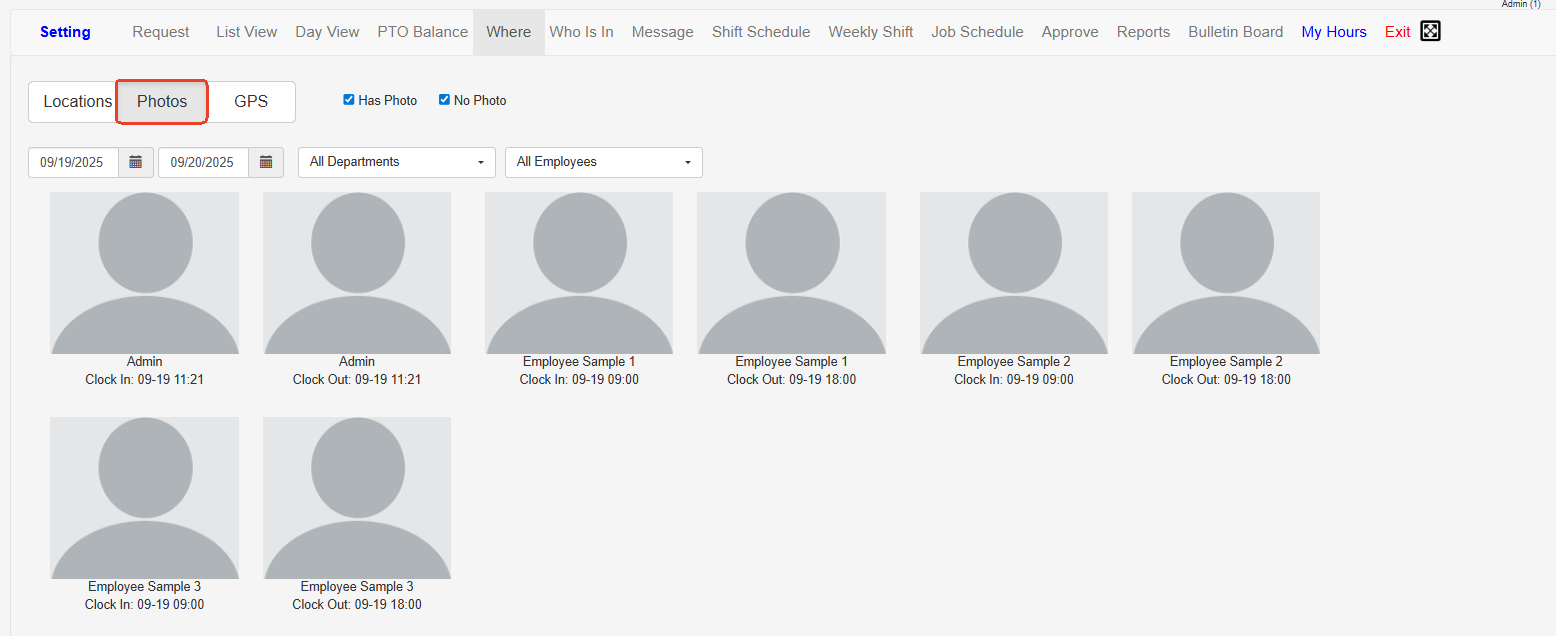The width and height of the screenshot is (1556, 636).
Task: Open the start date calendar picker icon
Action: tap(136, 162)
